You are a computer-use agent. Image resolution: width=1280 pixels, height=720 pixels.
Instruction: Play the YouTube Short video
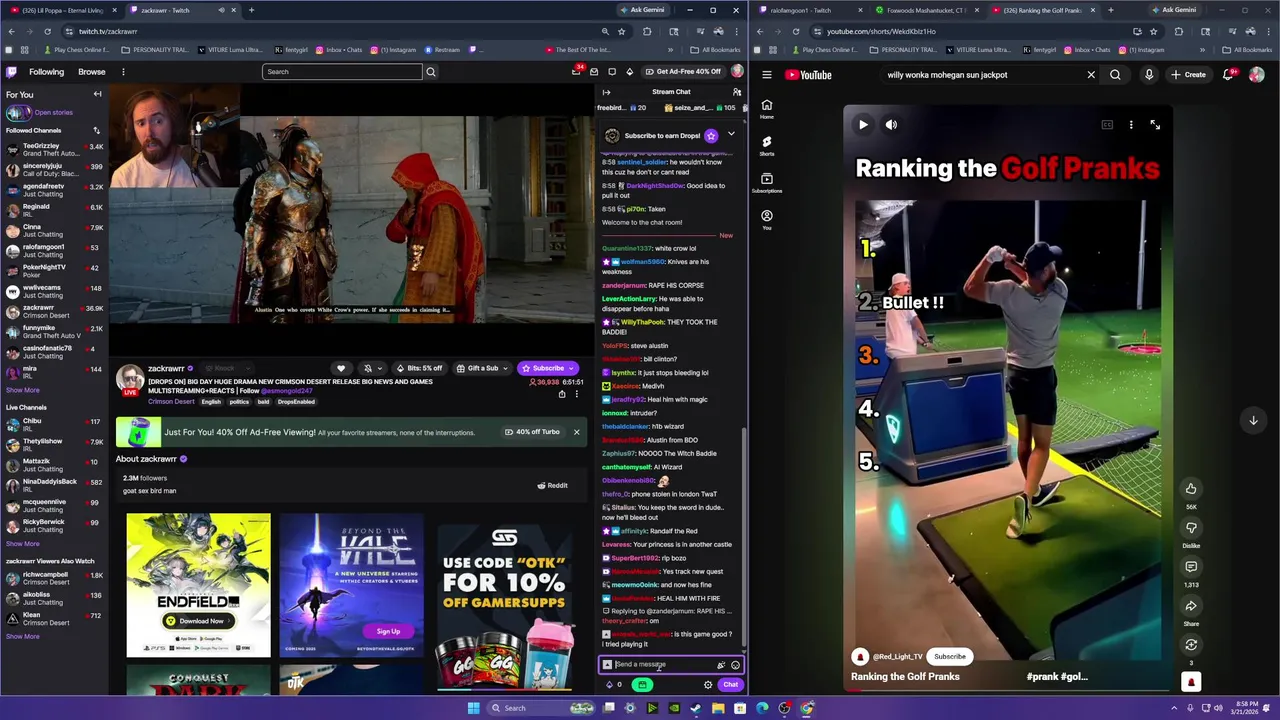coord(863,125)
